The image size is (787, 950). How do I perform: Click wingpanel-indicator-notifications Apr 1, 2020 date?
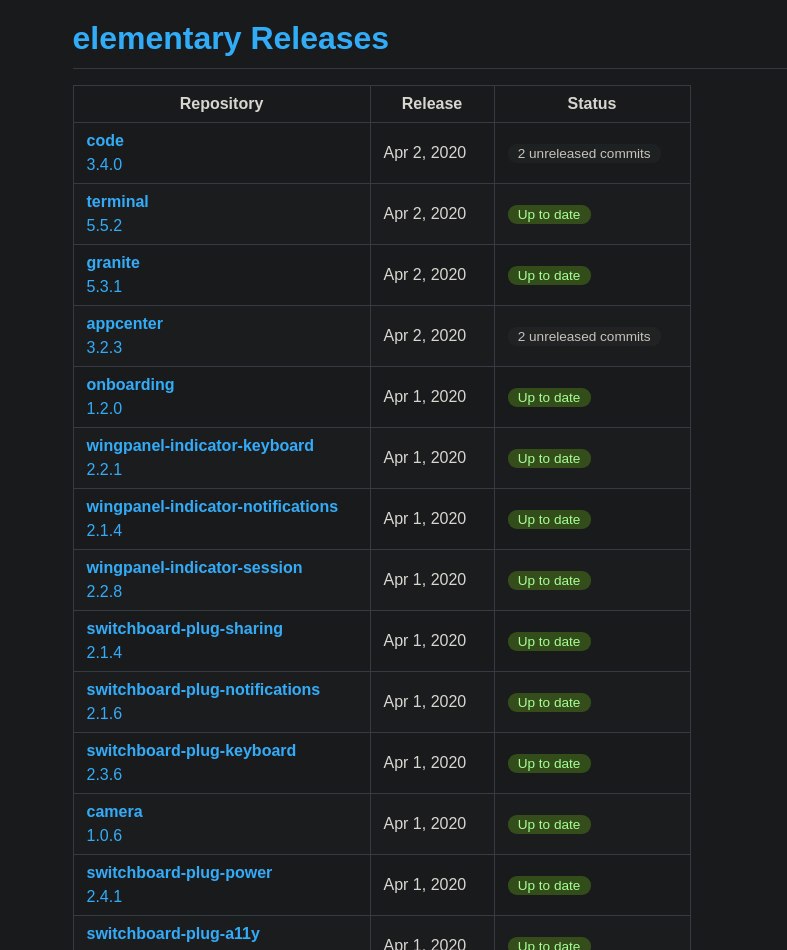coord(425,519)
